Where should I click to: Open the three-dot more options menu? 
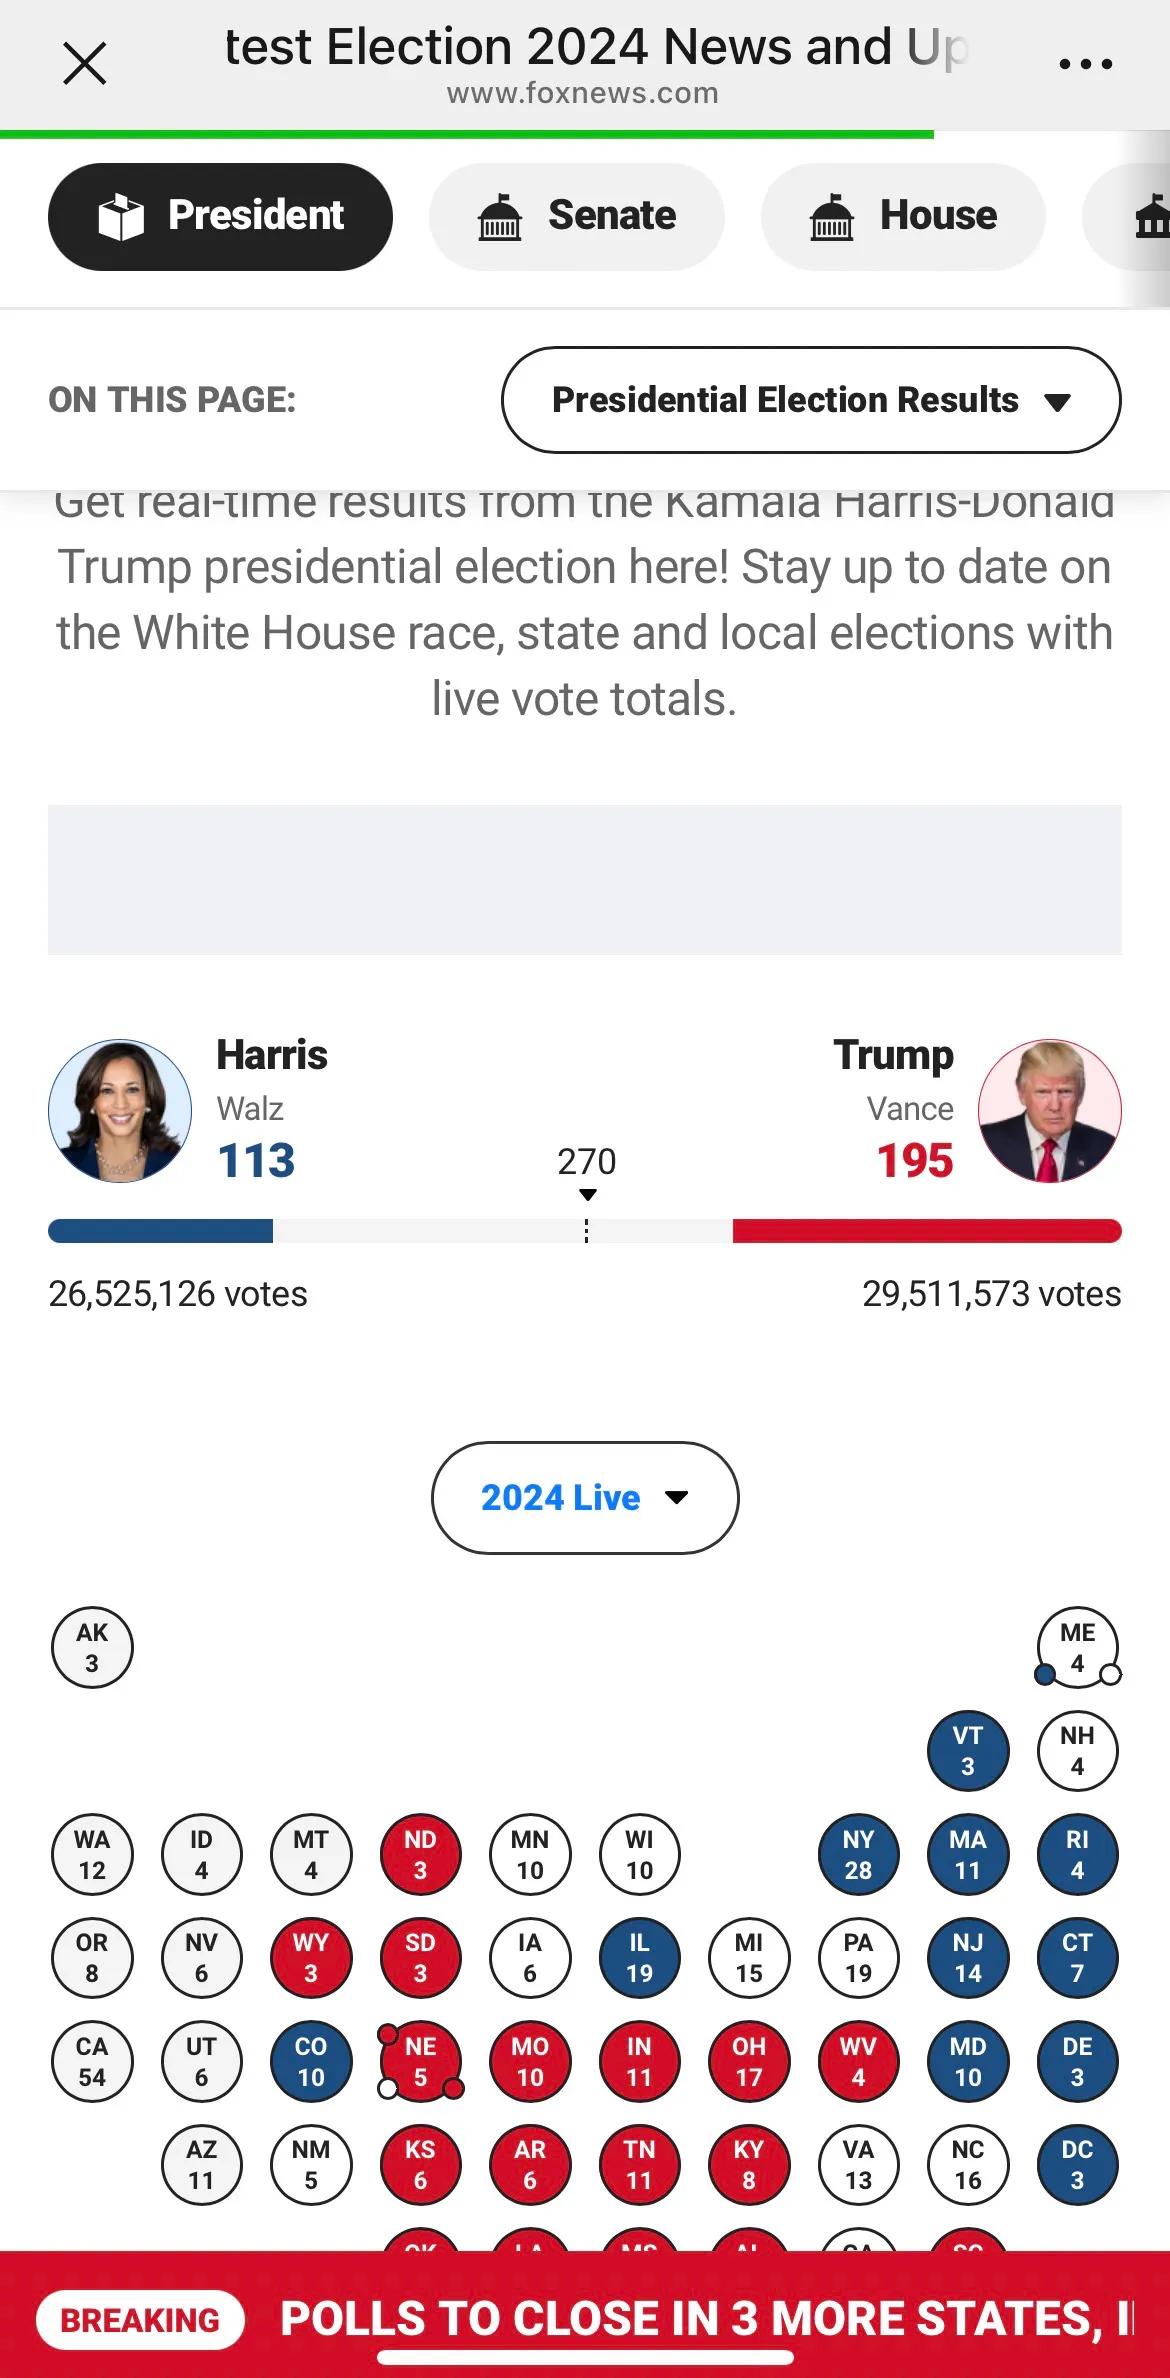click(x=1085, y=64)
